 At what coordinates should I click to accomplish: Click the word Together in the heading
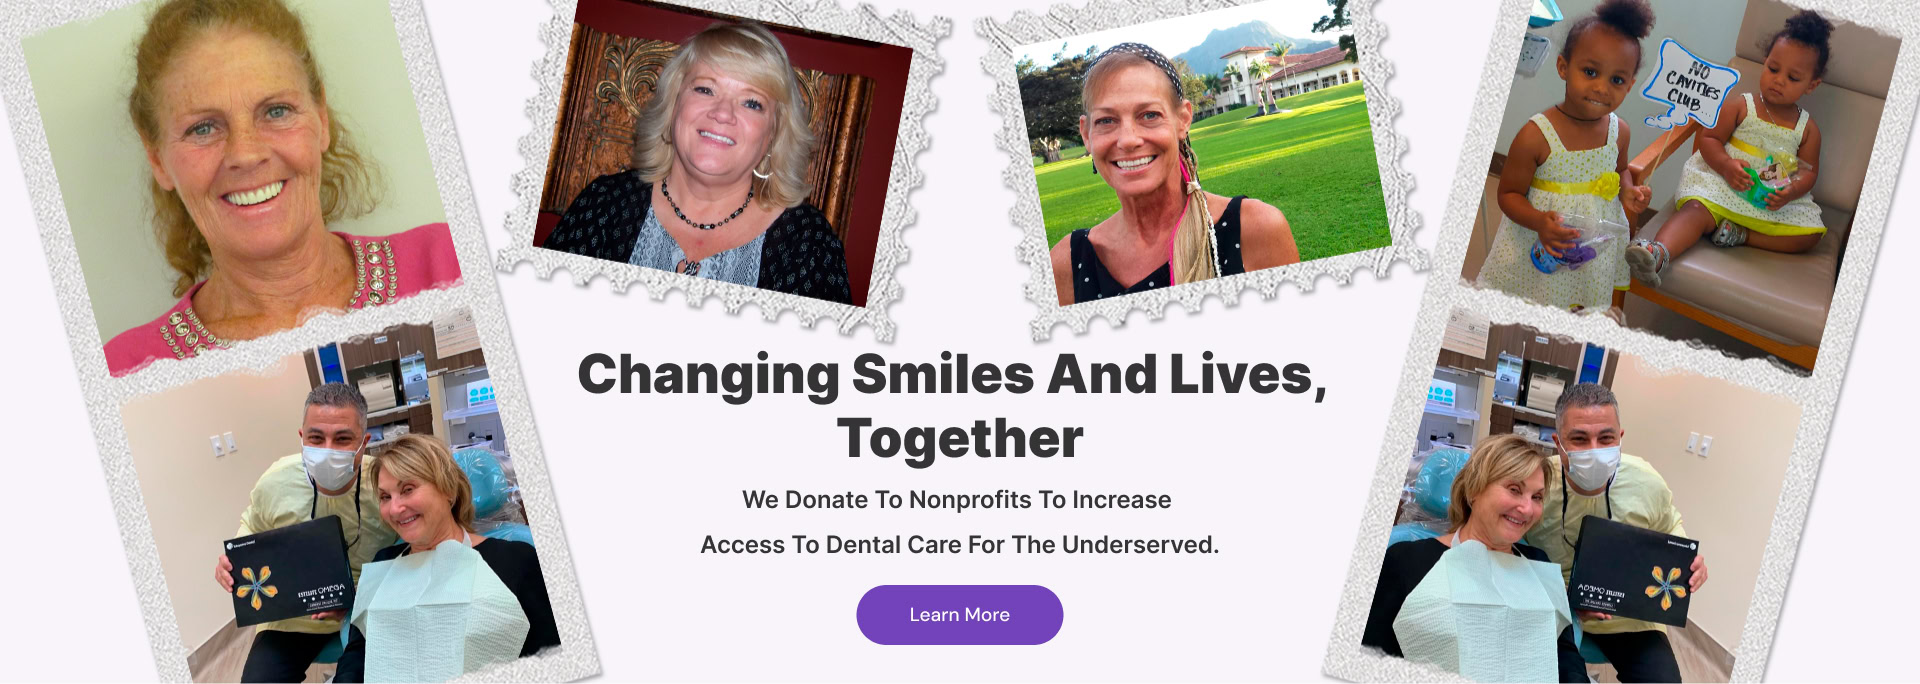[960, 438]
